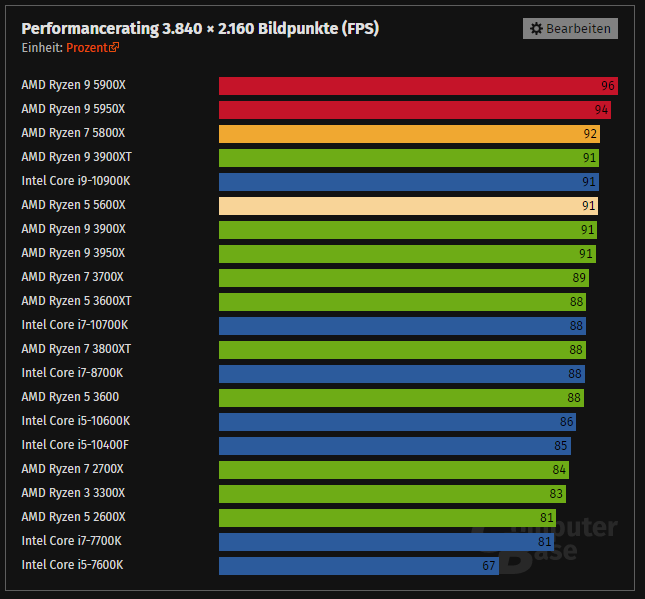Select the AMD Ryzen 5 3600 label

tap(70, 397)
